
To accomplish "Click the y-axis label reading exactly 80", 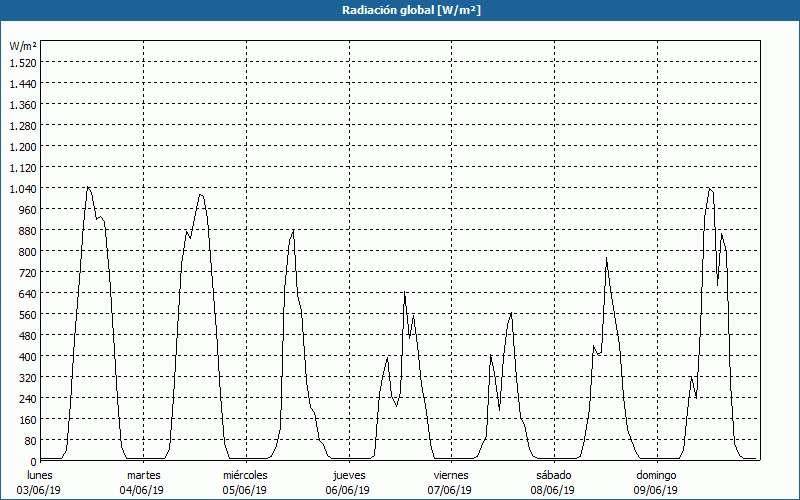I will pos(31,440).
